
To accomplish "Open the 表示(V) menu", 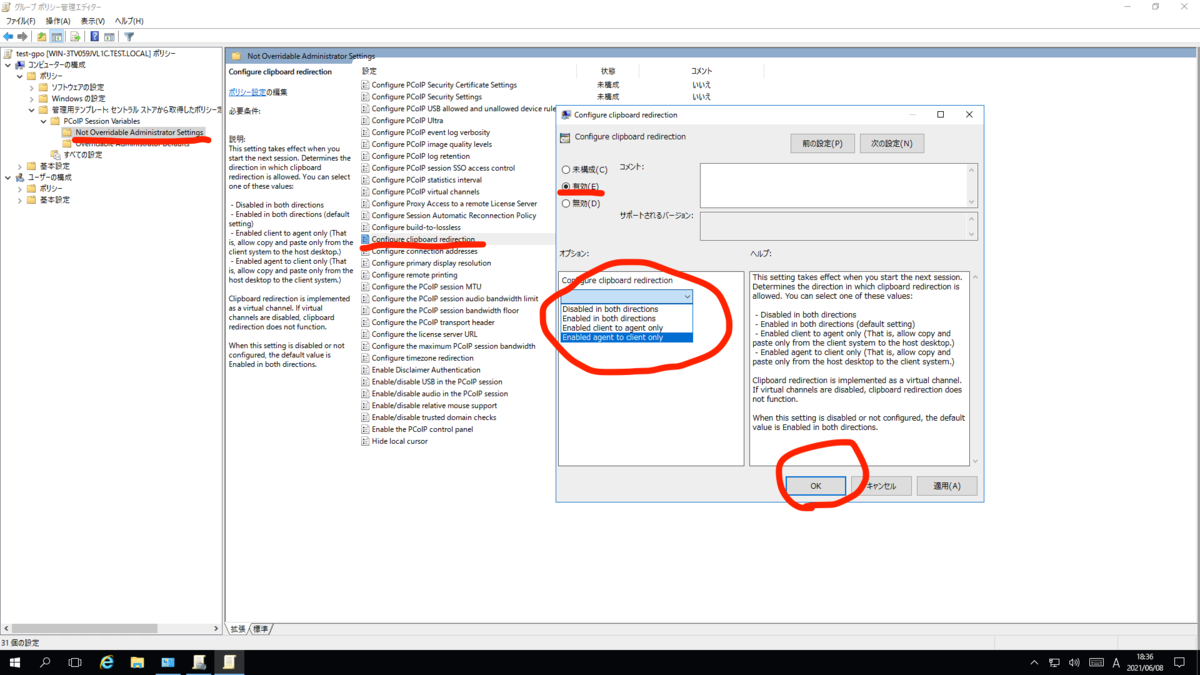I will point(92,21).
